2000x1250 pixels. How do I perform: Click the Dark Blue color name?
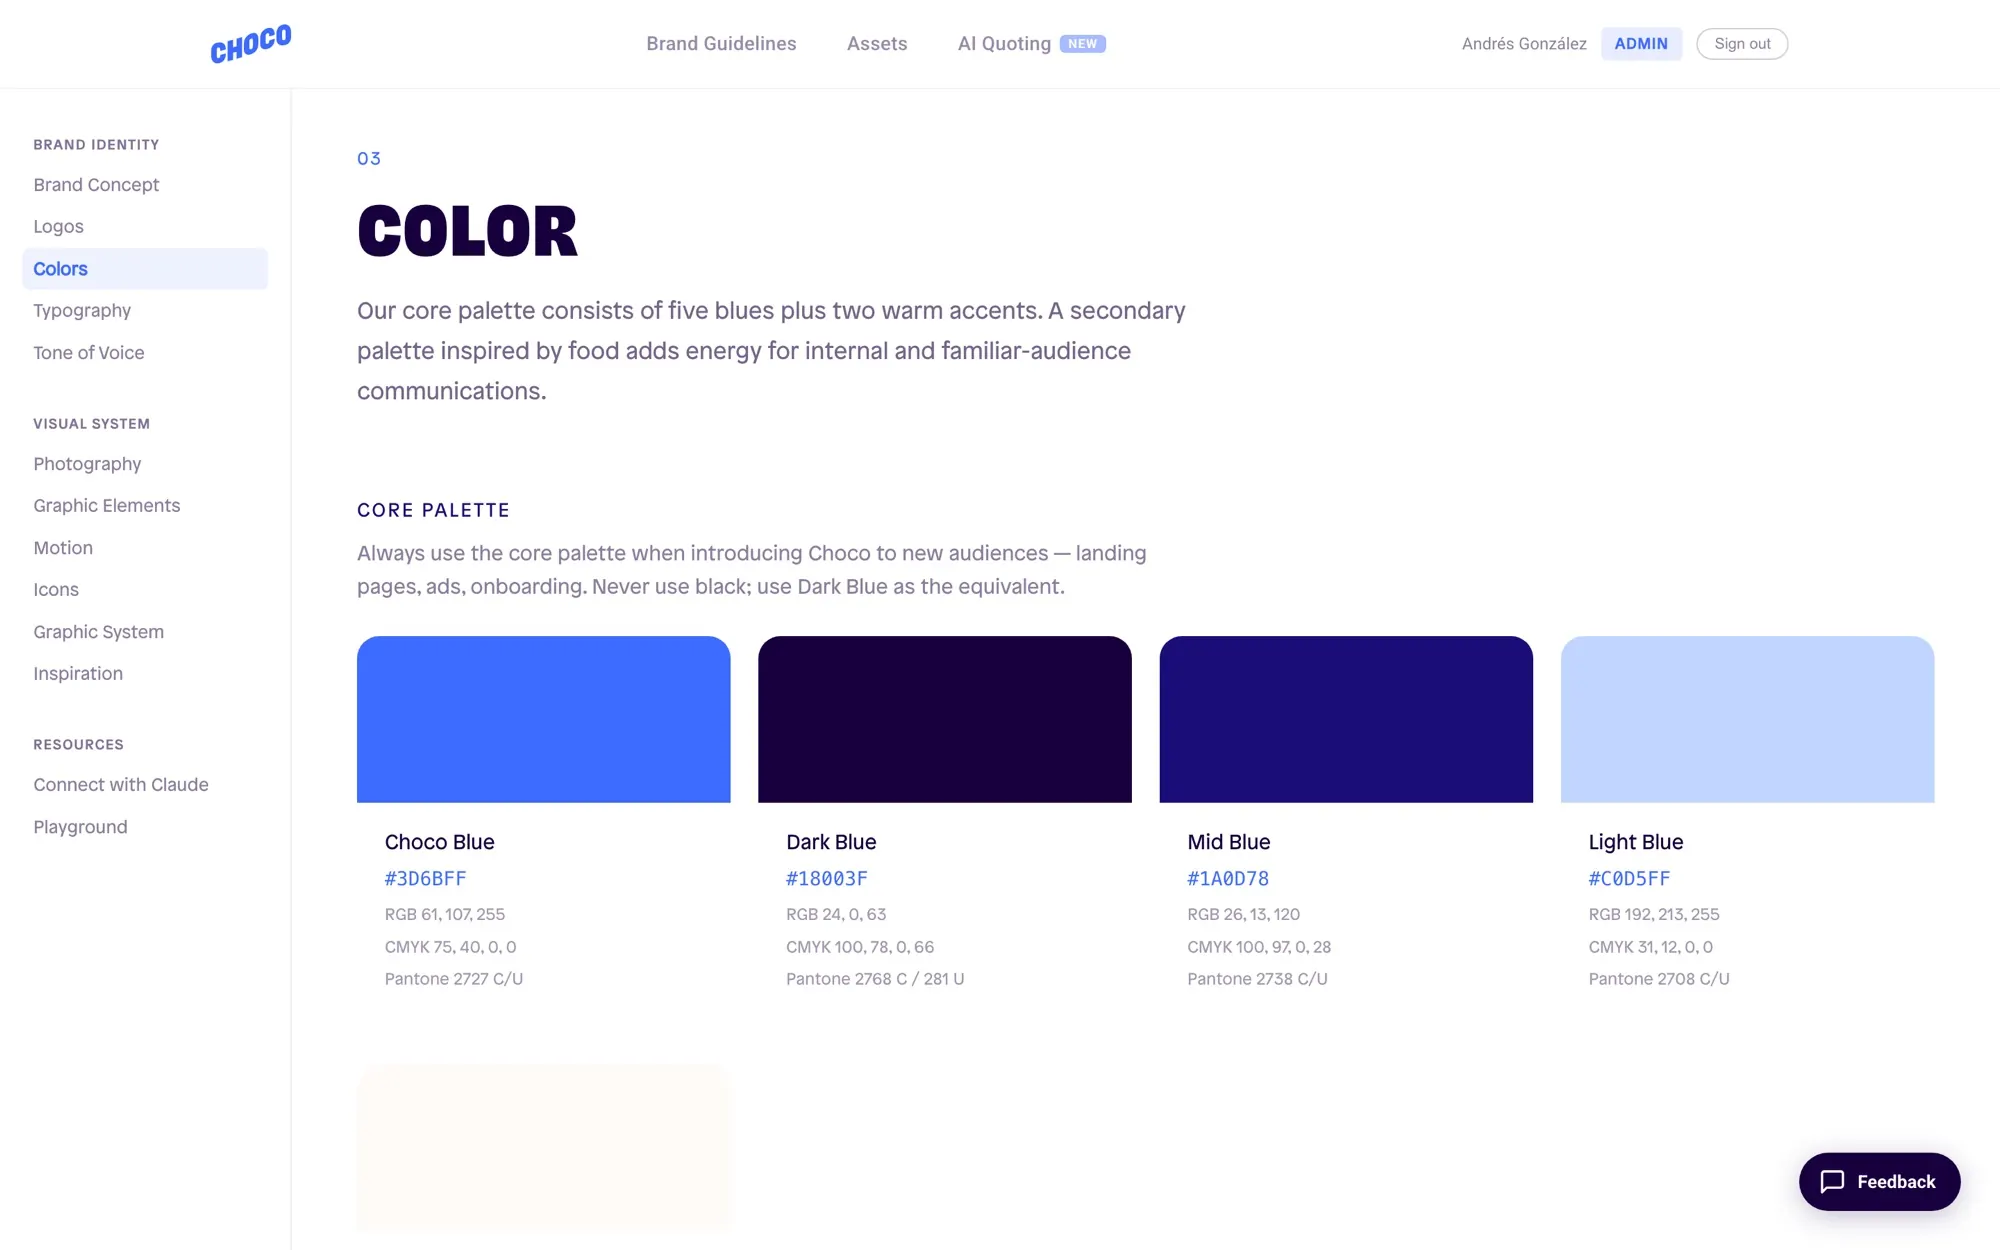coord(831,842)
